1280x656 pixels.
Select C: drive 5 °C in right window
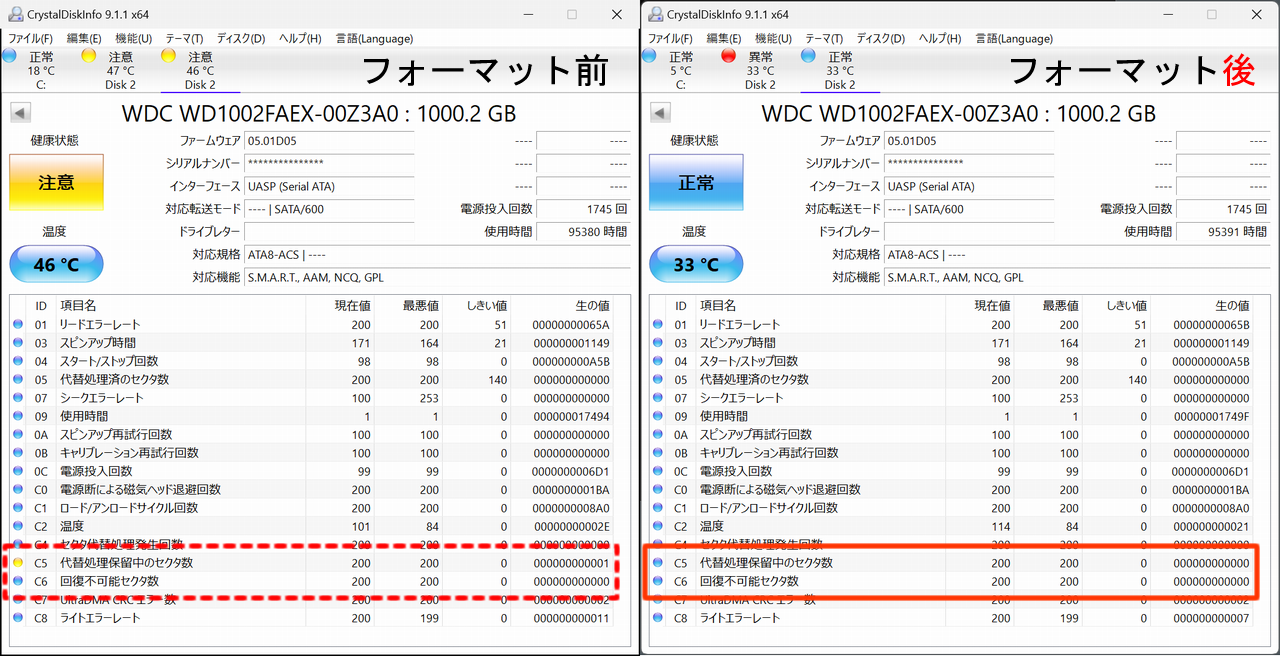point(681,70)
